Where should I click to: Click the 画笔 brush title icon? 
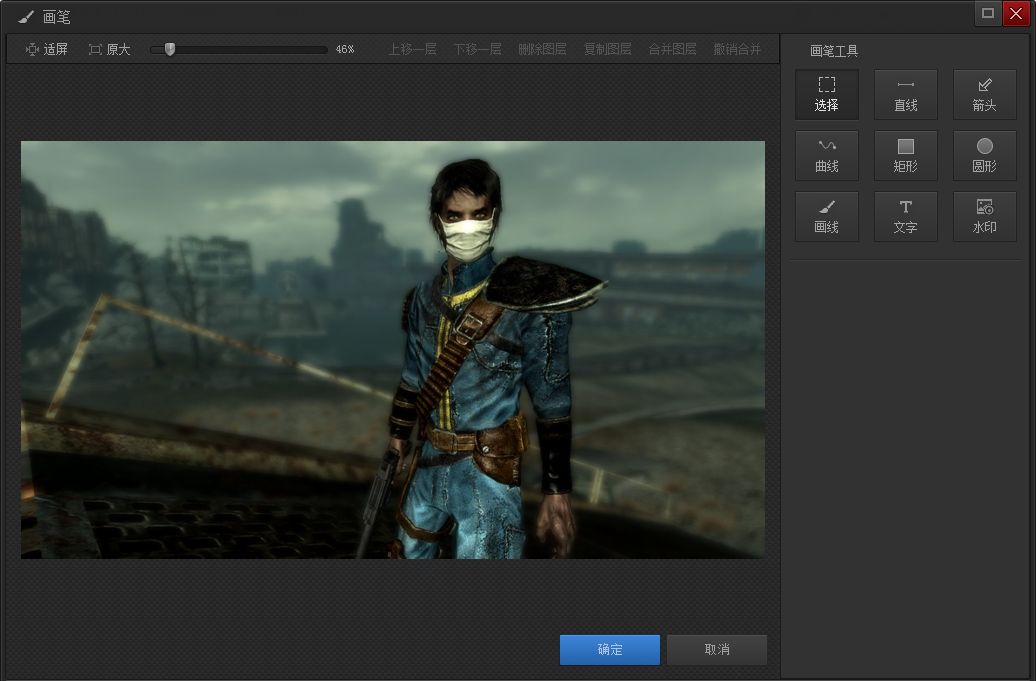[x=26, y=17]
